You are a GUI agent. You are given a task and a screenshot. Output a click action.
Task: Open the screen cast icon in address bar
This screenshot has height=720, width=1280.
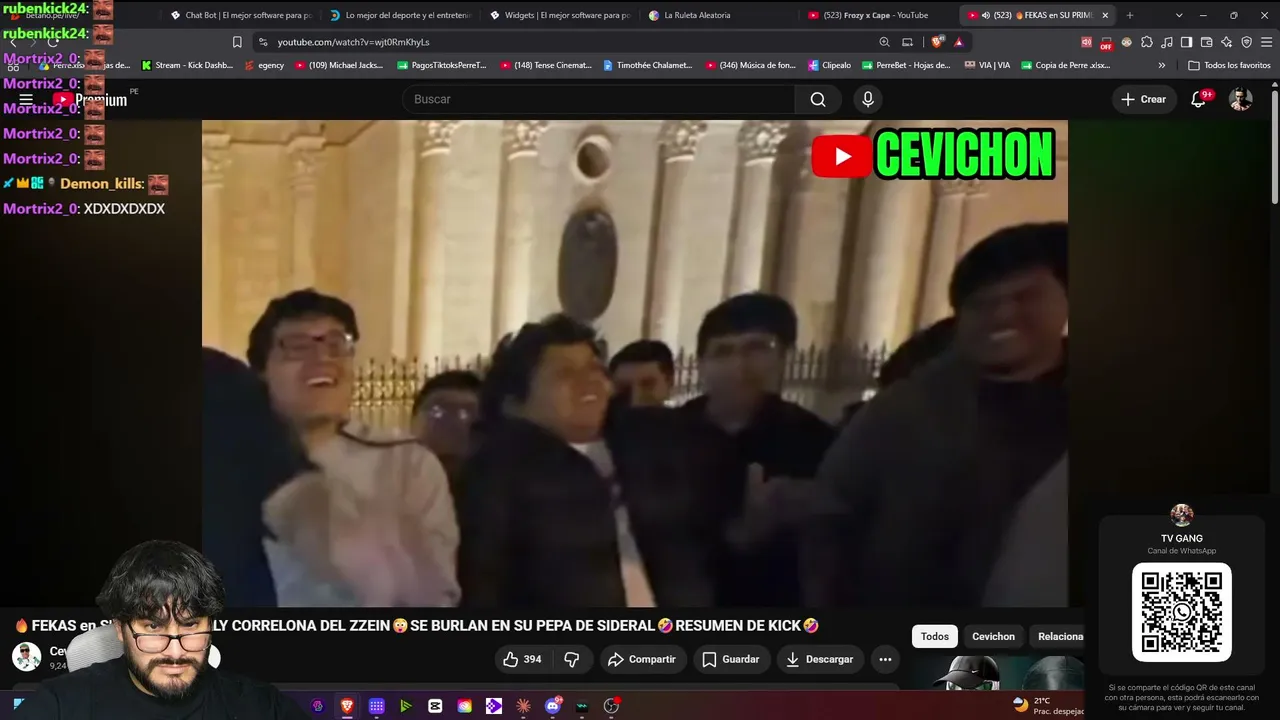(907, 42)
